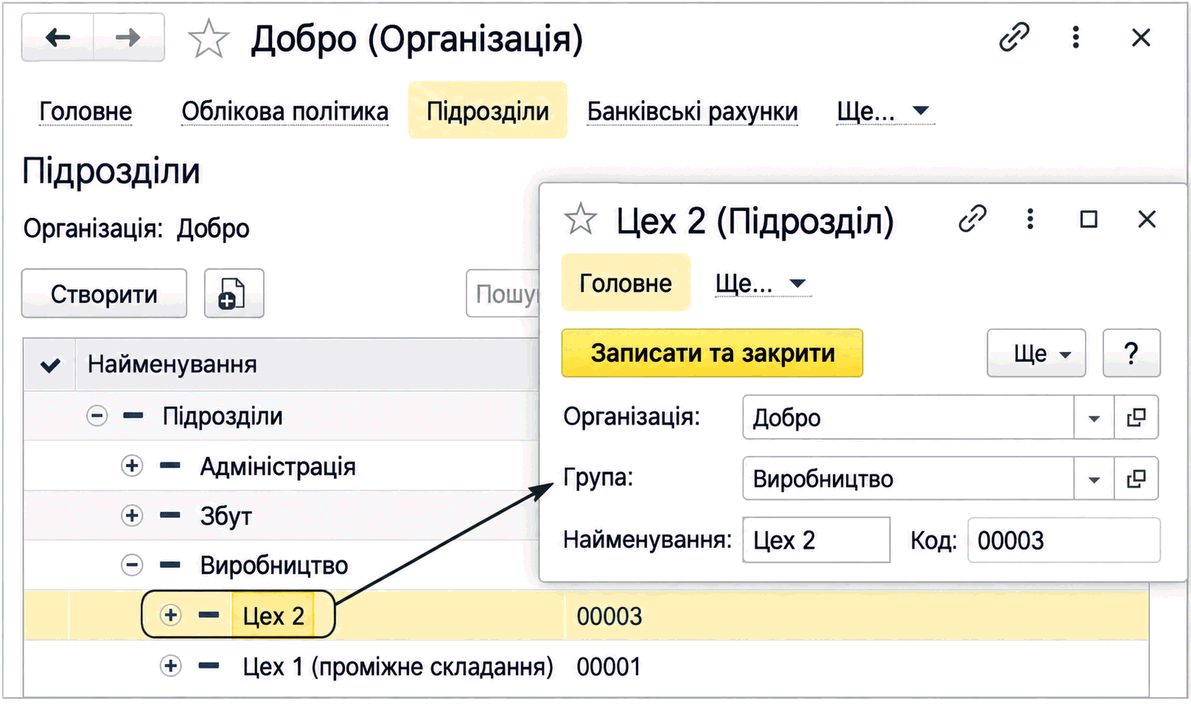The width and height of the screenshot is (1191, 706).
Task: Expand the Збут node
Action: 132,516
